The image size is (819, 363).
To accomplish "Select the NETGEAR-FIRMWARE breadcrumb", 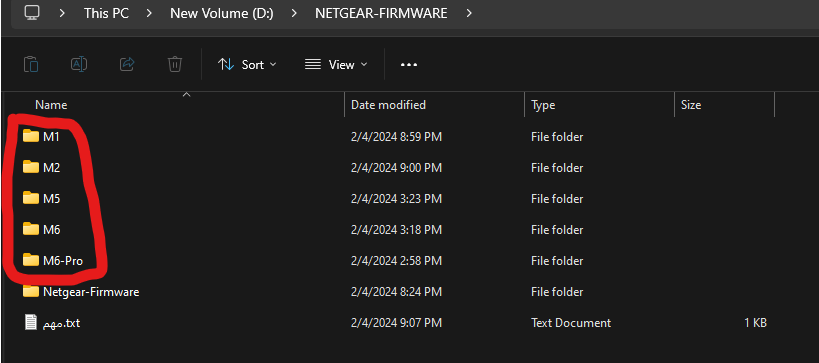I will (x=381, y=13).
